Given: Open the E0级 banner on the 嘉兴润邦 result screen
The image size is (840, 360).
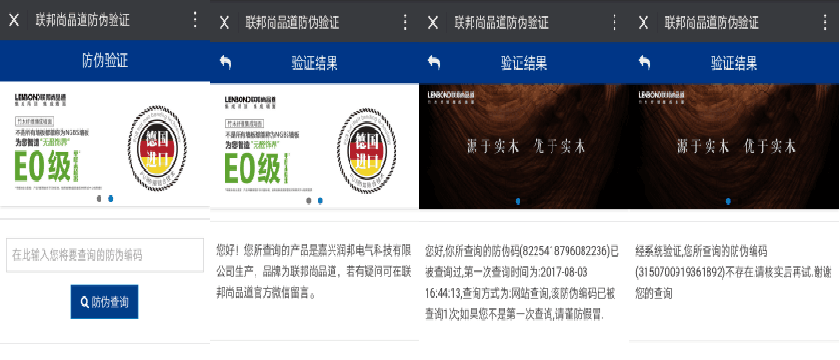Looking at the screenshot, I should (314, 146).
